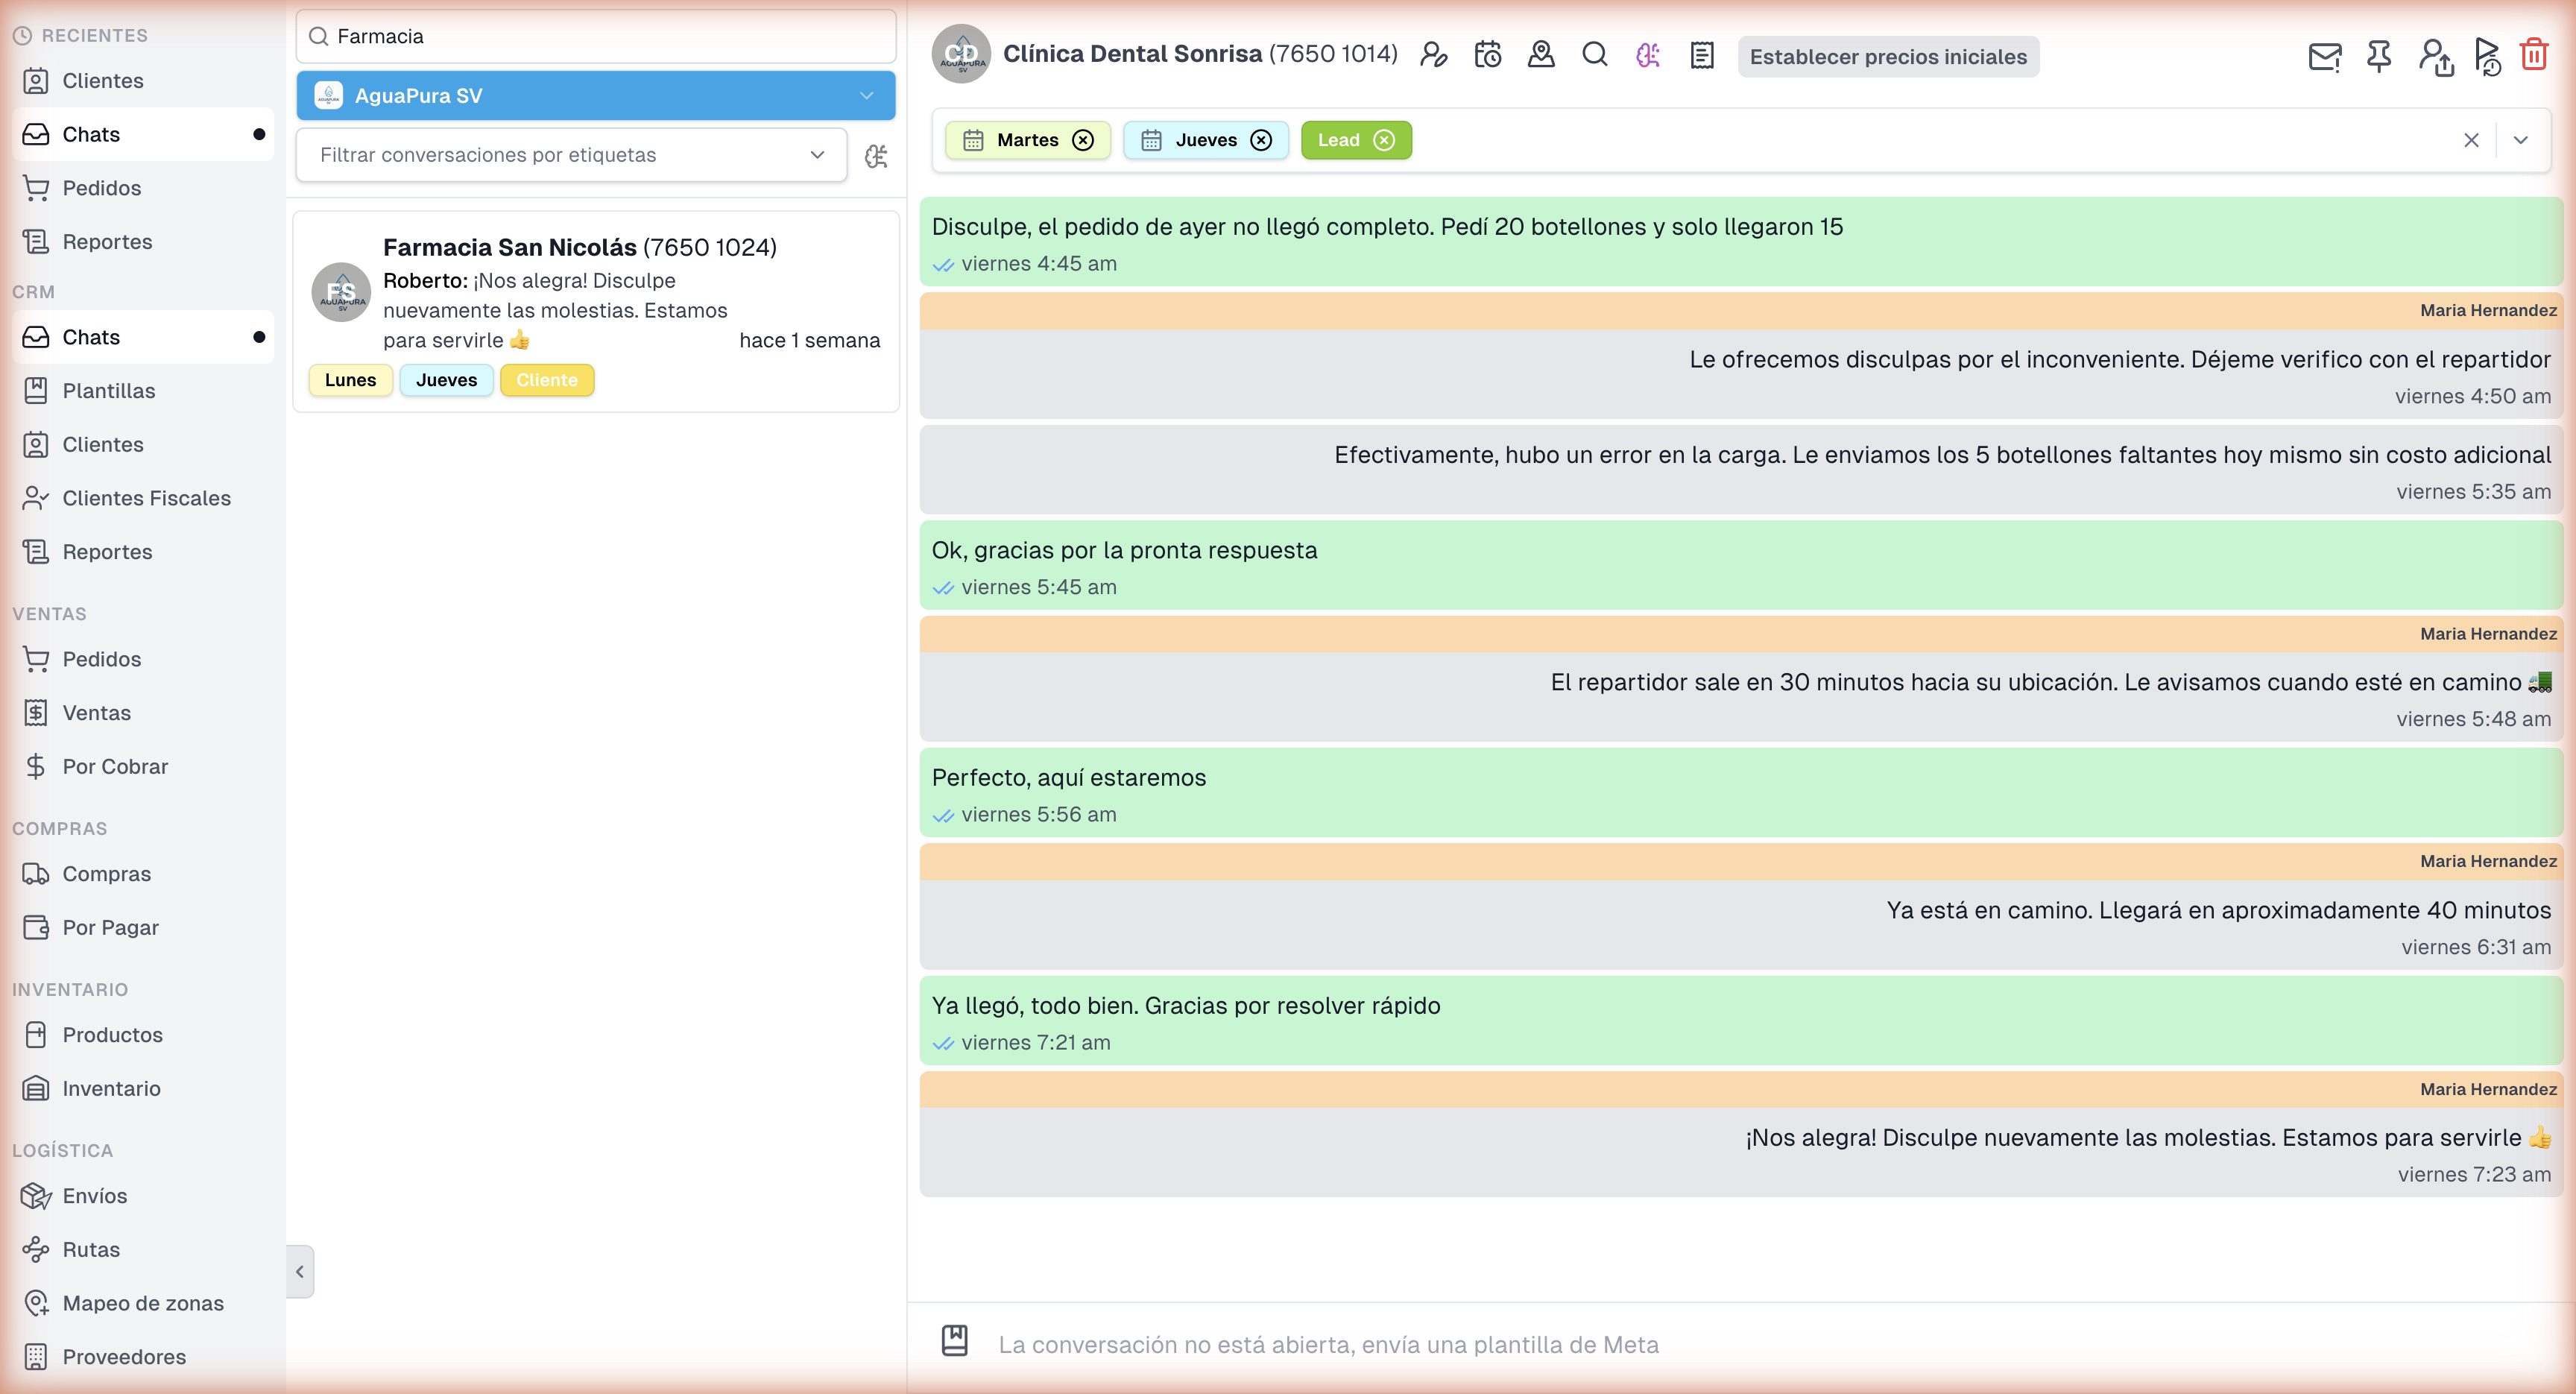2576x1394 pixels.
Task: Remove the Lead tag
Action: 1384,140
